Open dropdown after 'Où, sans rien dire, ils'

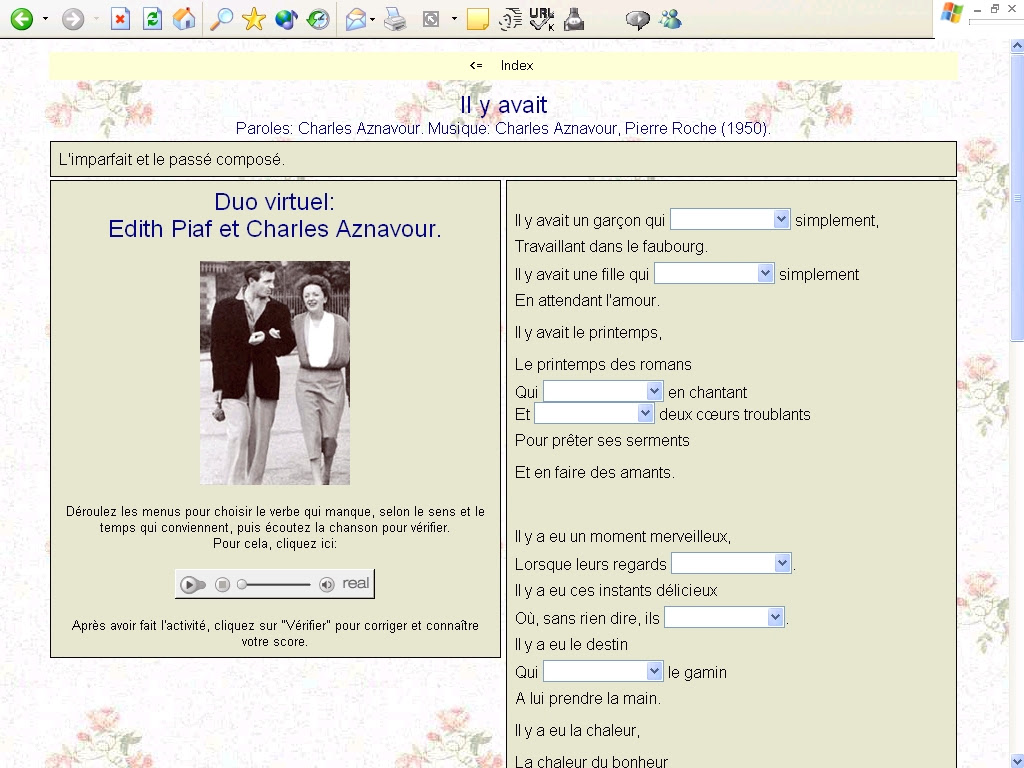[724, 617]
